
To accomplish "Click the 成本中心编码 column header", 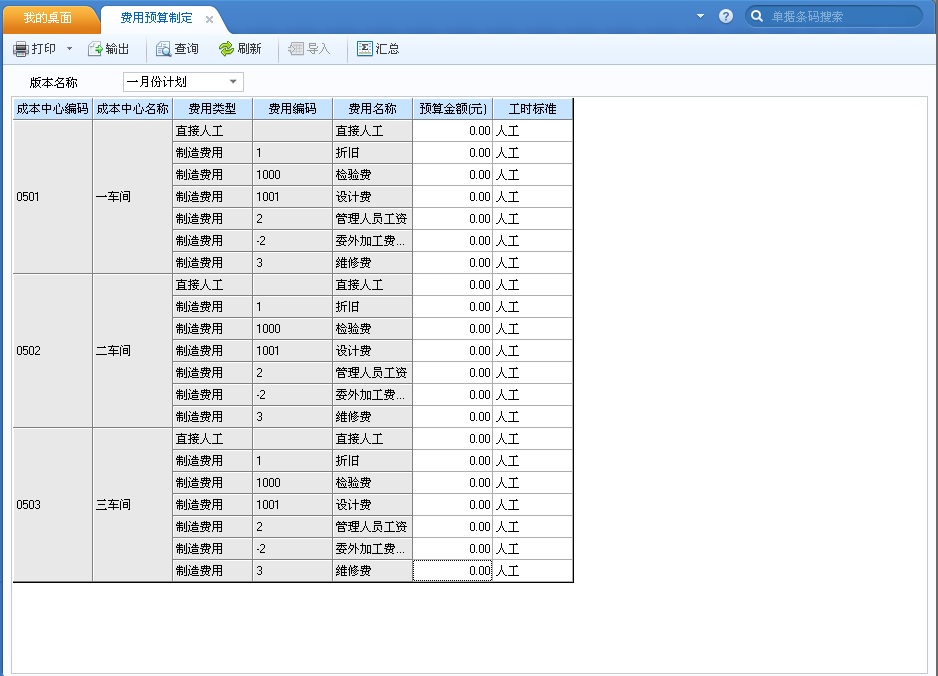I will click(53, 109).
